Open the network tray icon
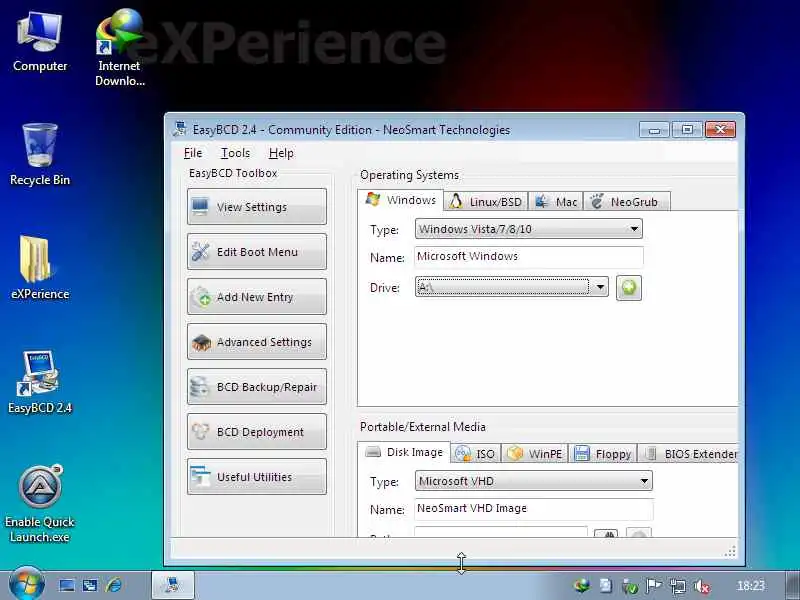The height and width of the screenshot is (600, 800). click(x=678, y=586)
